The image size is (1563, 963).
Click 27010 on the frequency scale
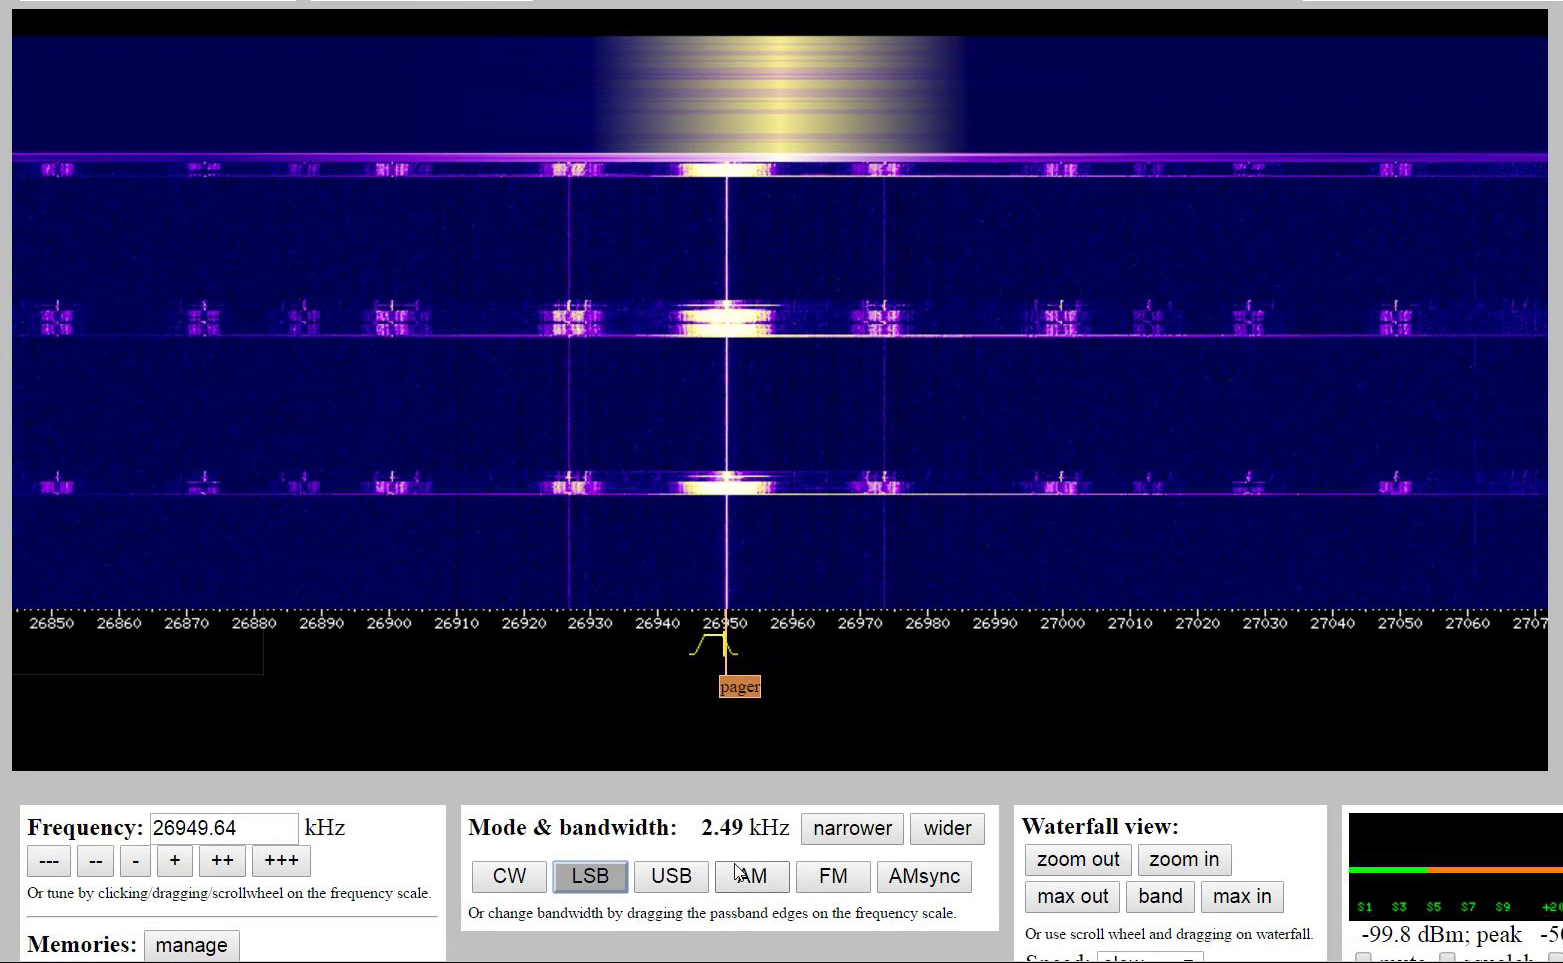pos(1130,623)
